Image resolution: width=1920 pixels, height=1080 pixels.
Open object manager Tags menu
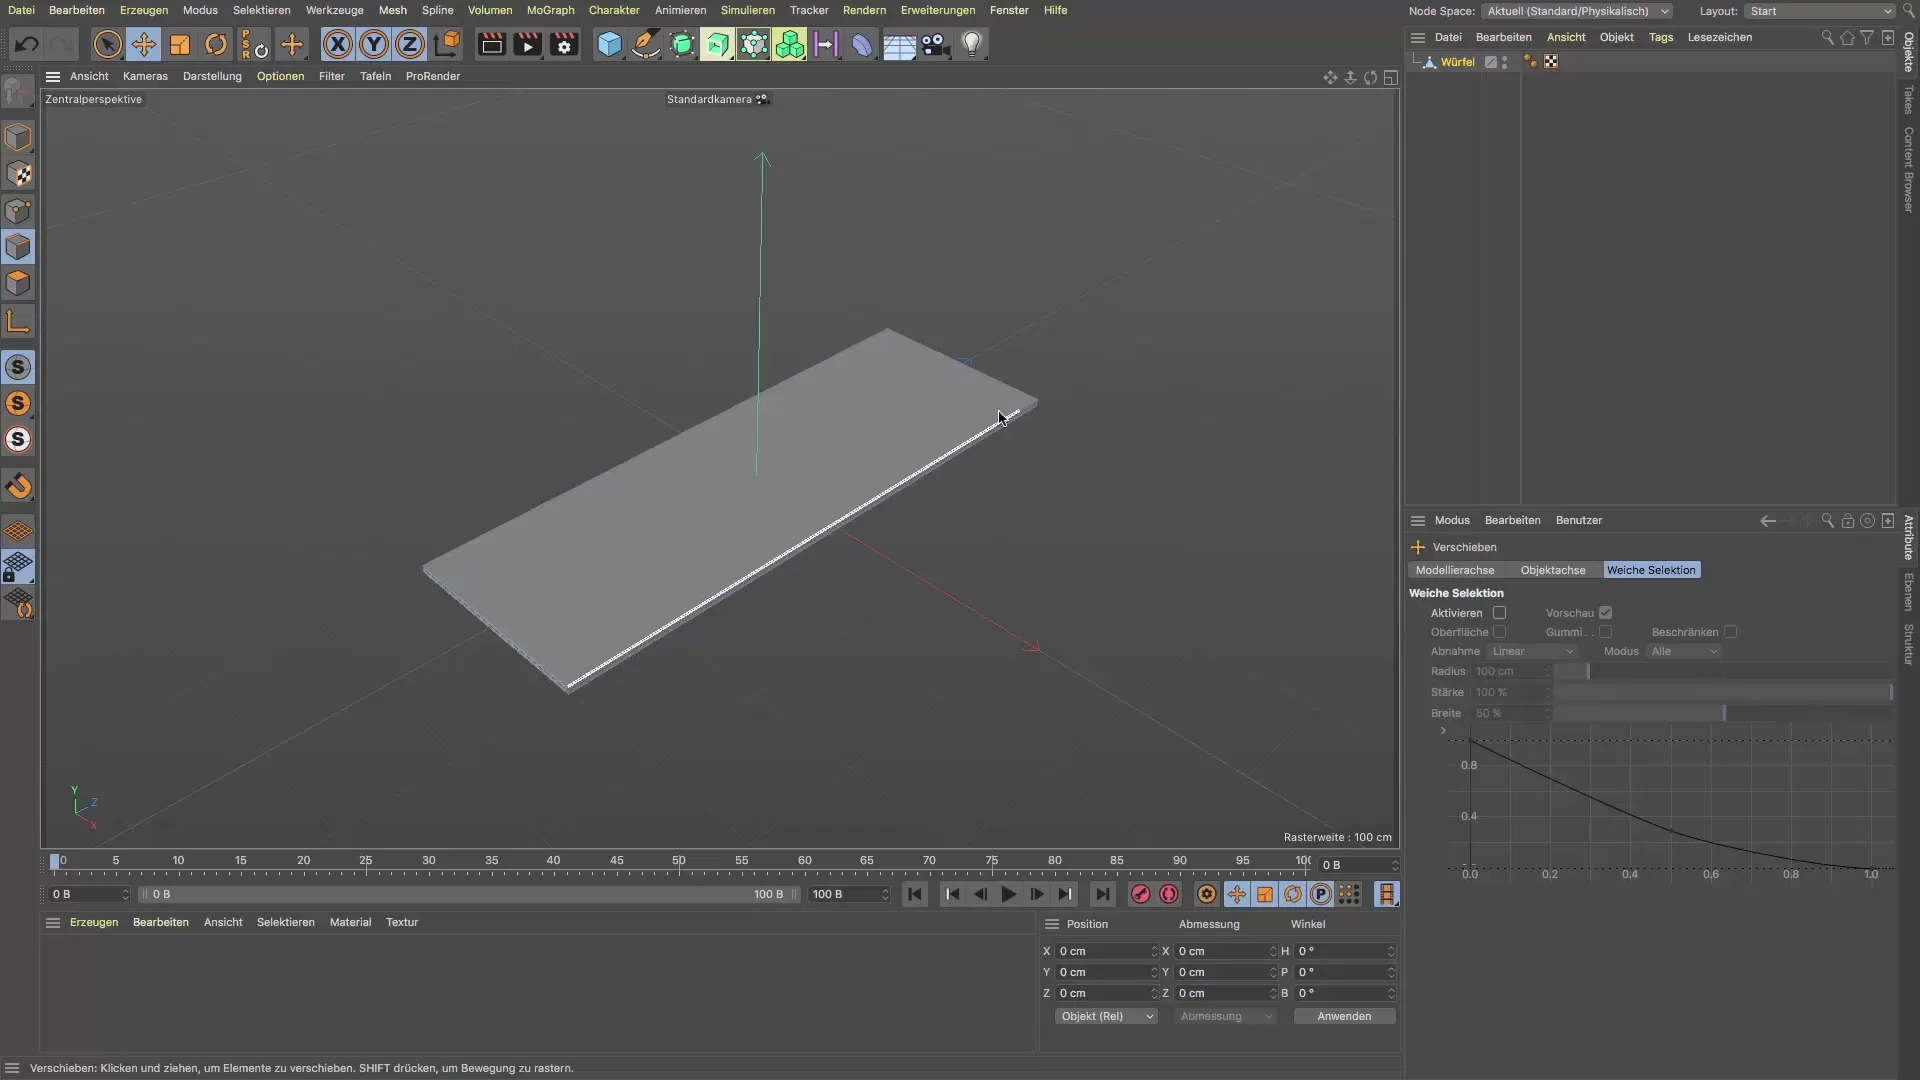coord(1660,37)
